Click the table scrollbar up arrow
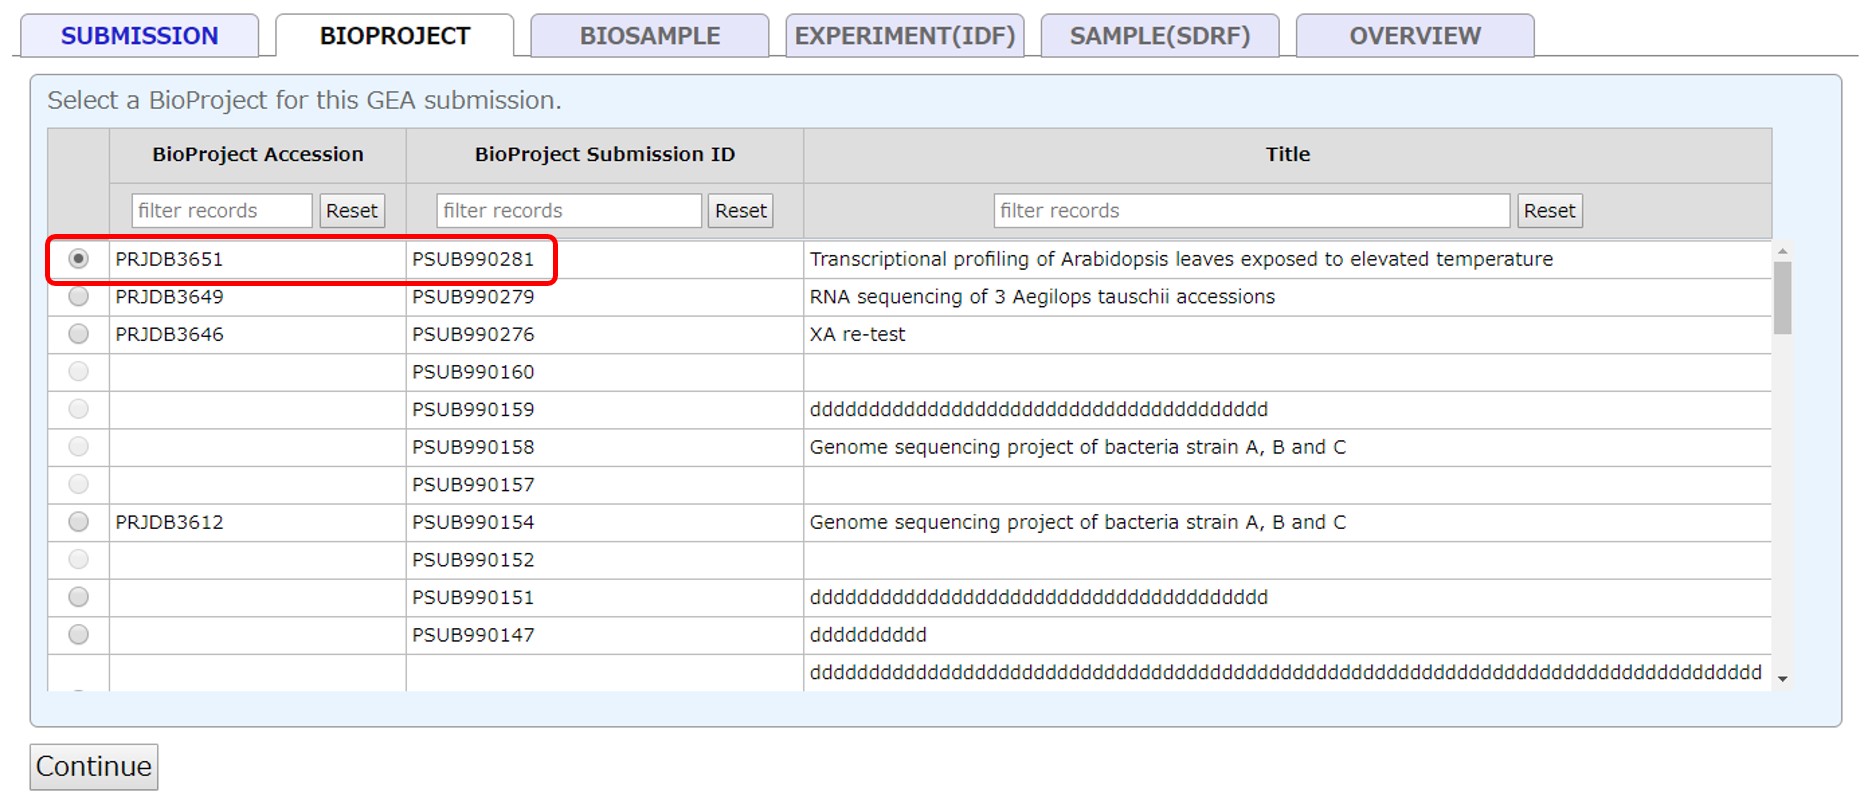The width and height of the screenshot is (1864, 800). [x=1782, y=251]
